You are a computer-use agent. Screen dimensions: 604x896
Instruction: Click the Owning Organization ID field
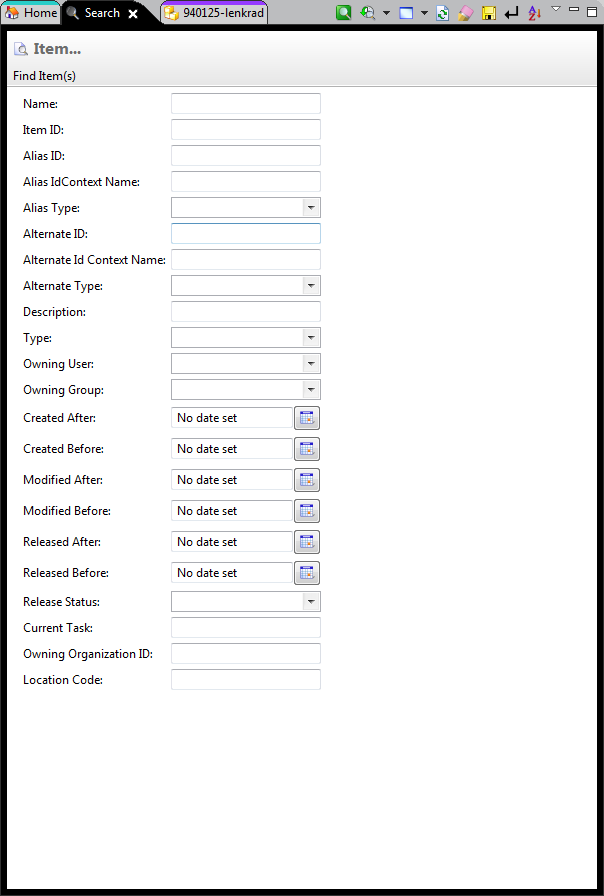tap(246, 654)
